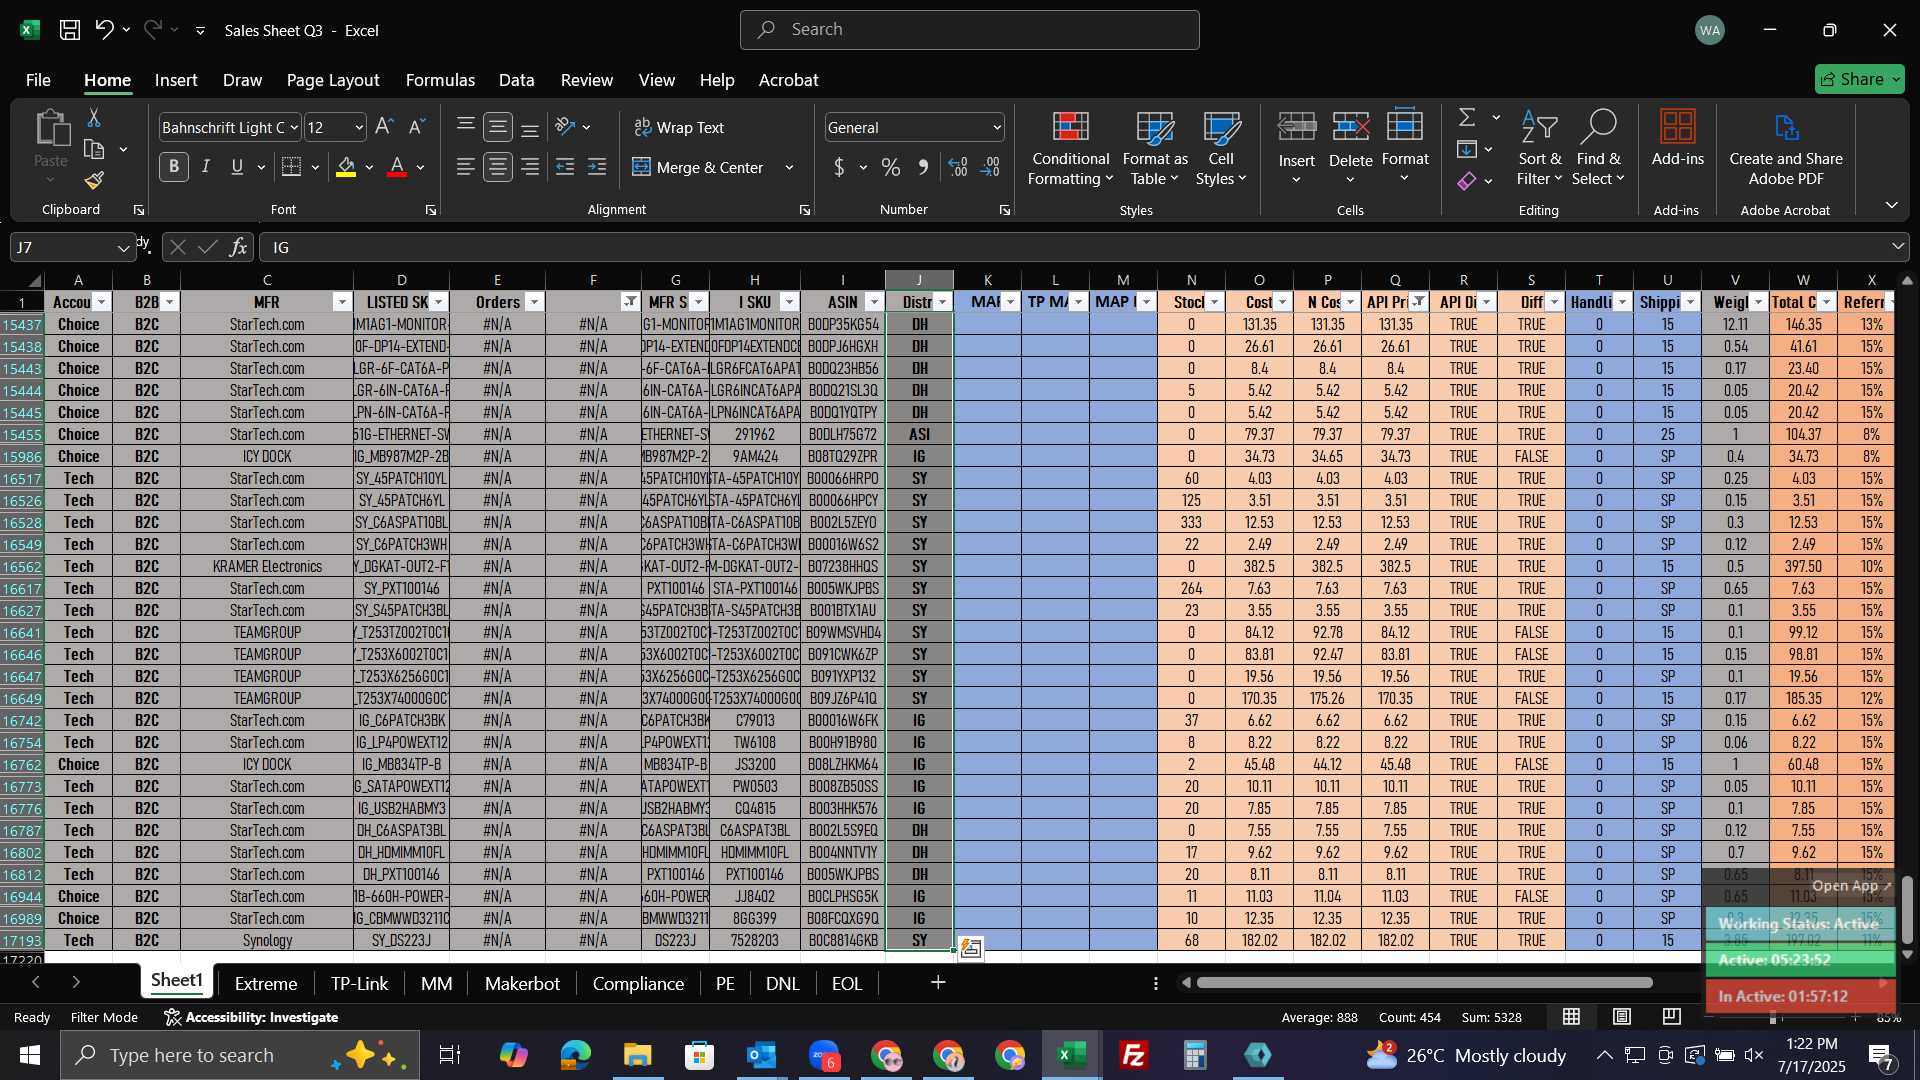Click the Save icon in title bar
The image size is (1920, 1080).
tap(69, 30)
